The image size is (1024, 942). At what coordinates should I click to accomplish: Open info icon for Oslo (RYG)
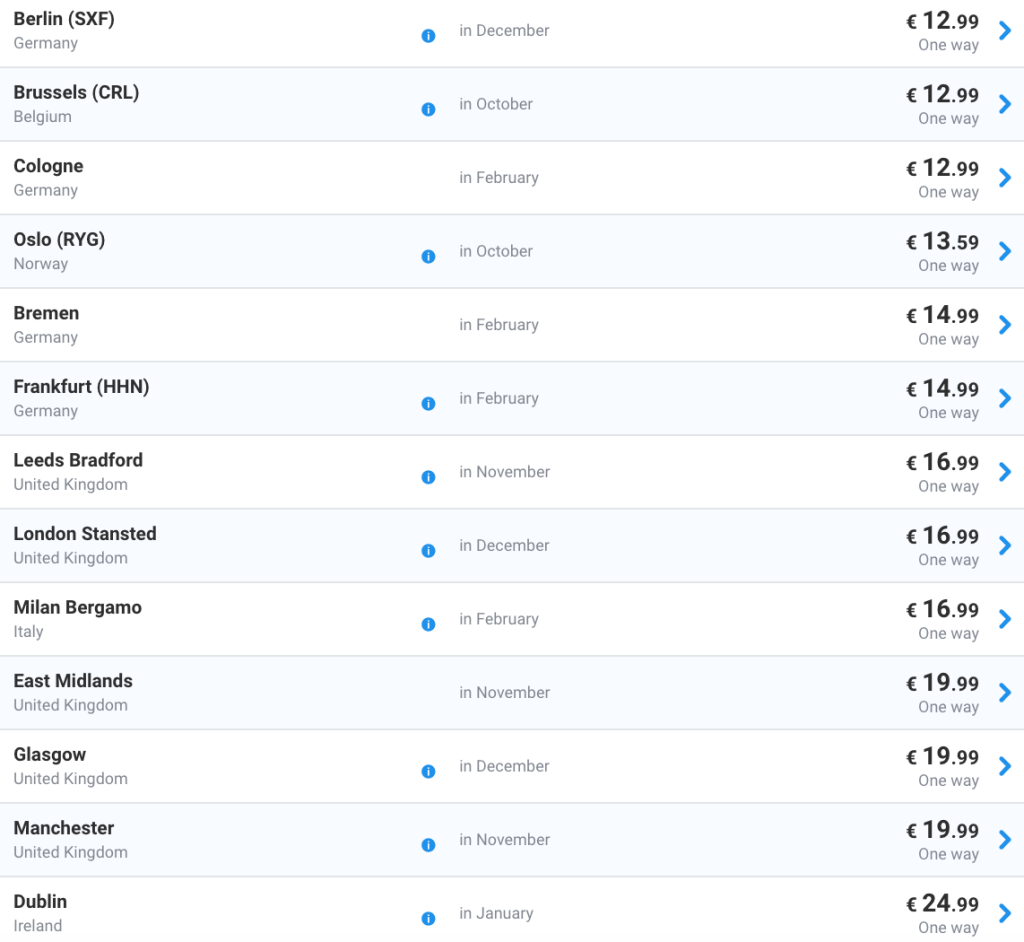(428, 257)
